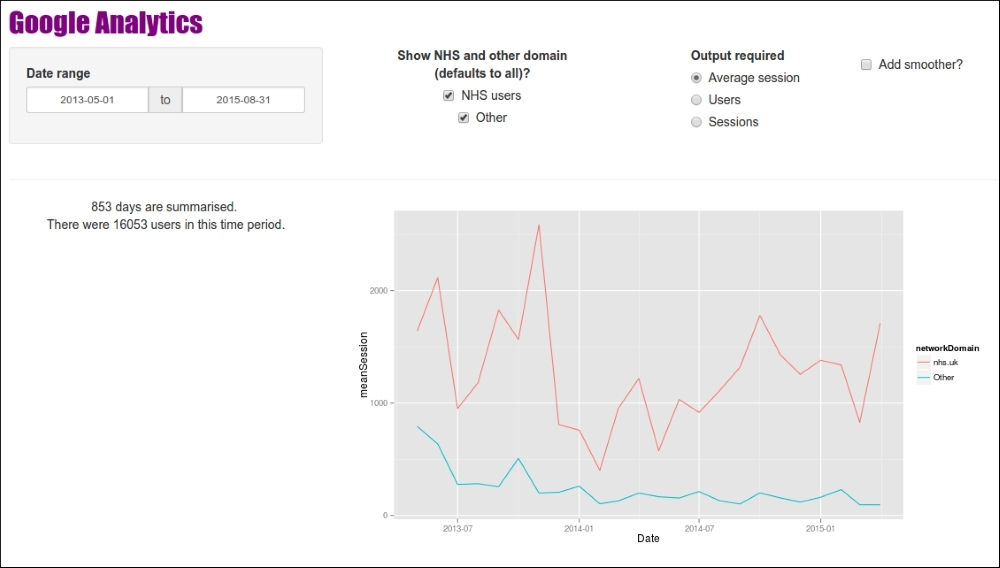Click the networkDomain legend title
1000x568 pixels.
click(947, 348)
